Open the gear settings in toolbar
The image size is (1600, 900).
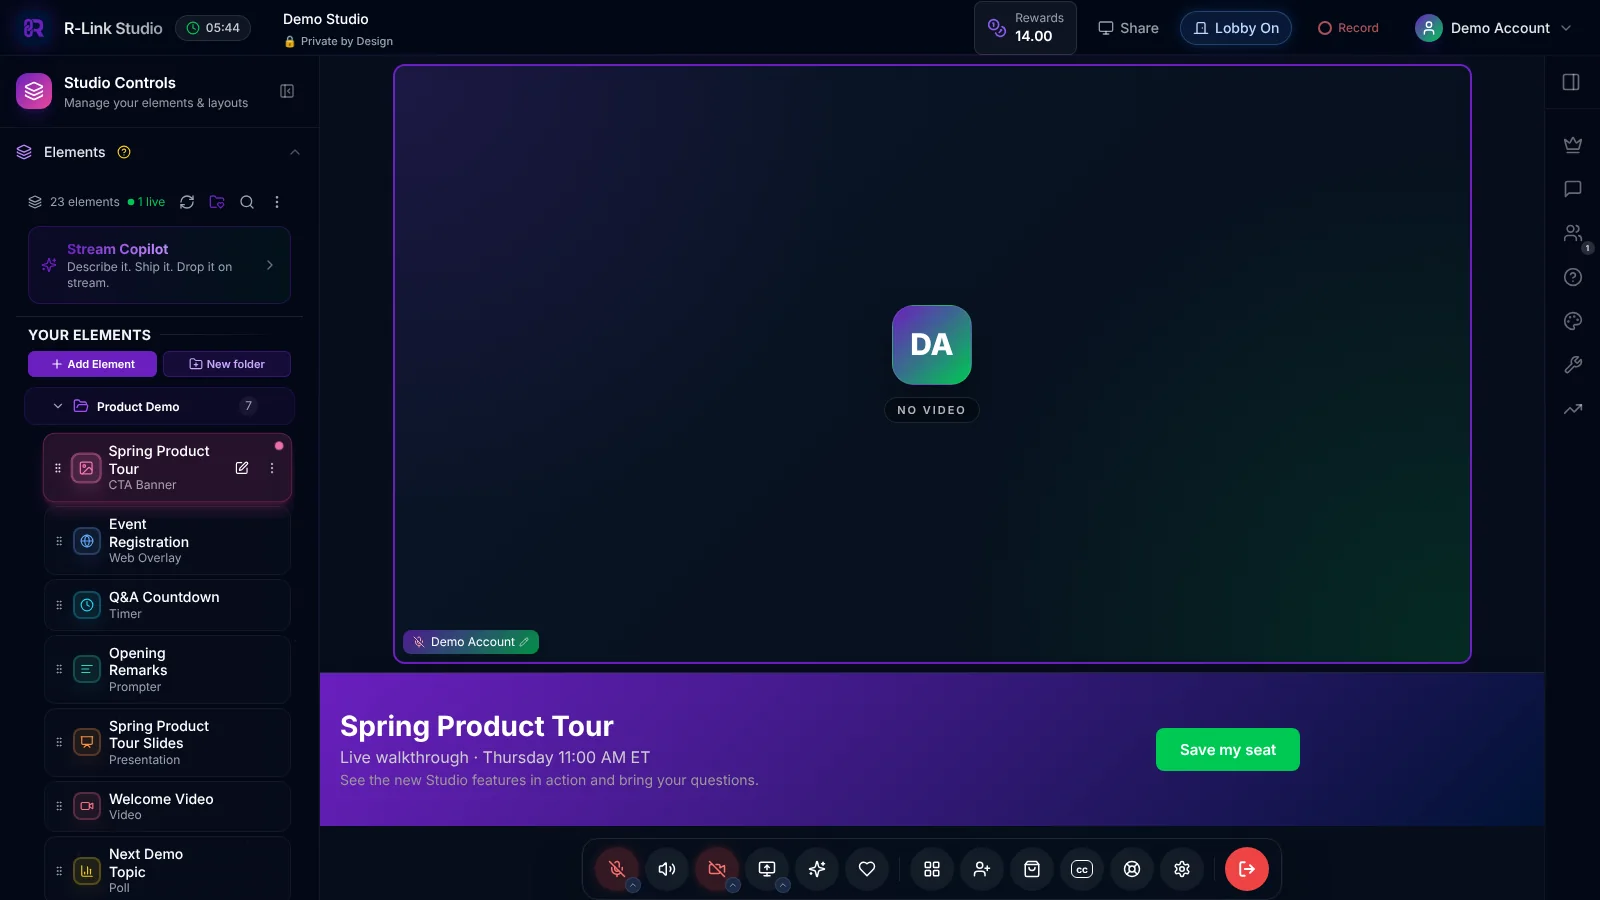pos(1182,869)
